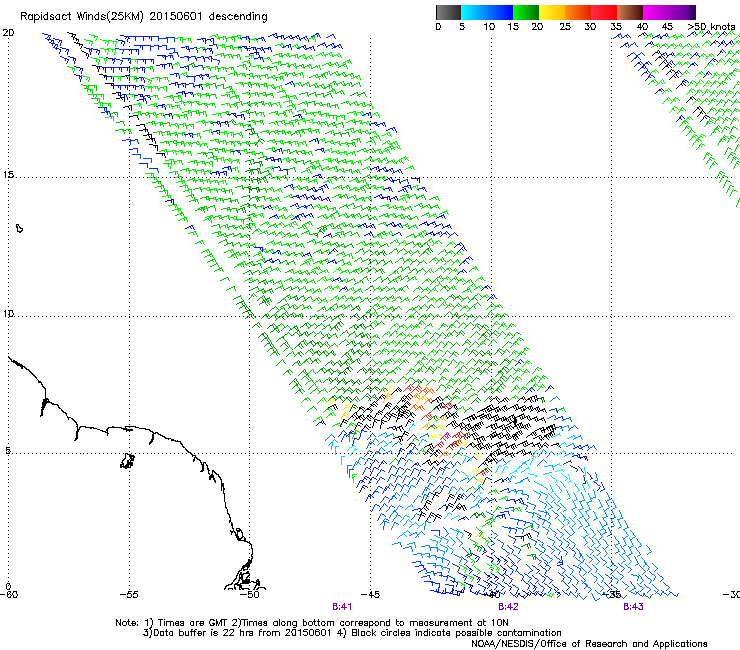Click the cyan-to-blue 5-15 knots legend segment
The width and height of the screenshot is (740, 650).
point(487,12)
